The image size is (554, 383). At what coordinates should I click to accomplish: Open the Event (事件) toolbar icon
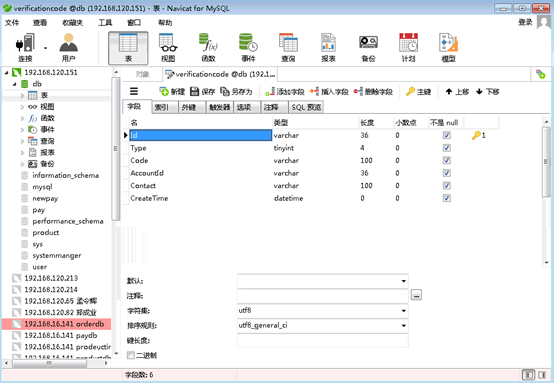[x=248, y=47]
